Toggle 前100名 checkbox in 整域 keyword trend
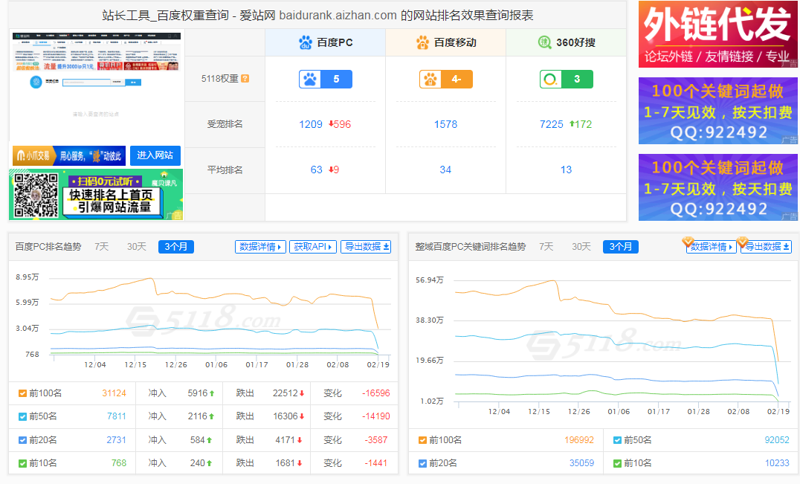800x484 pixels. 422,440
